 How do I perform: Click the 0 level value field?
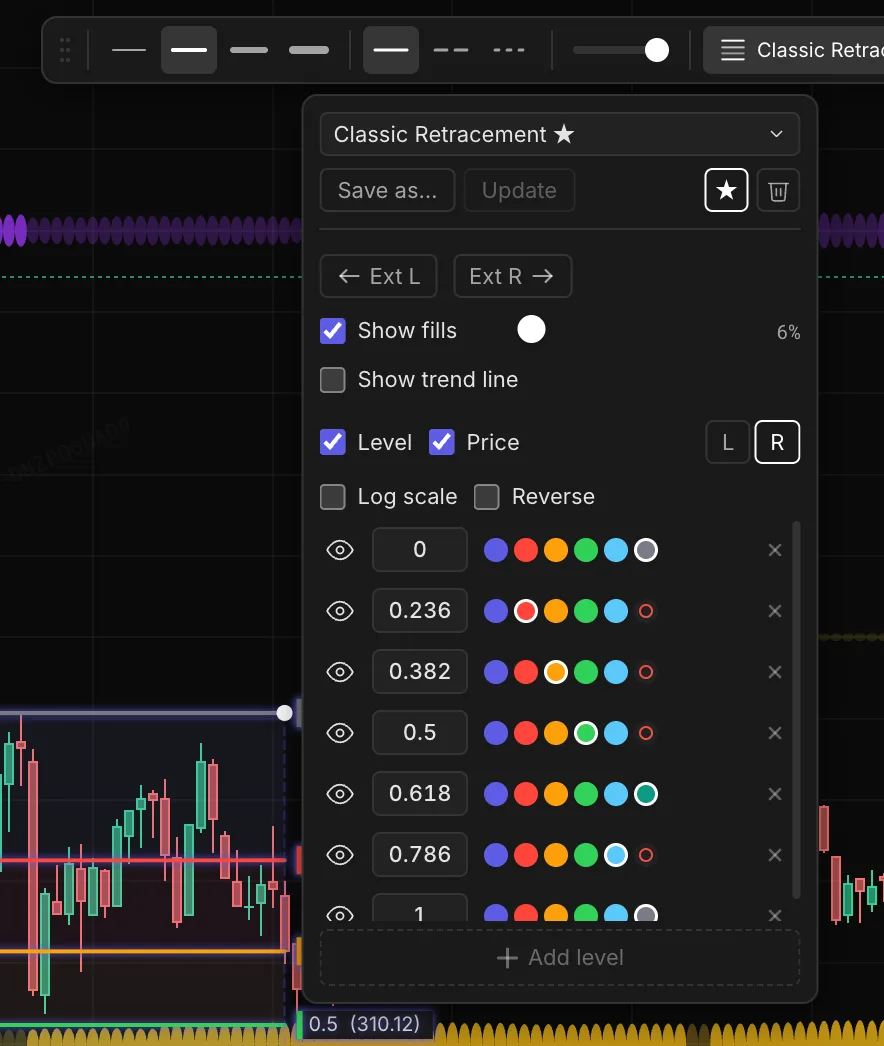click(x=420, y=550)
